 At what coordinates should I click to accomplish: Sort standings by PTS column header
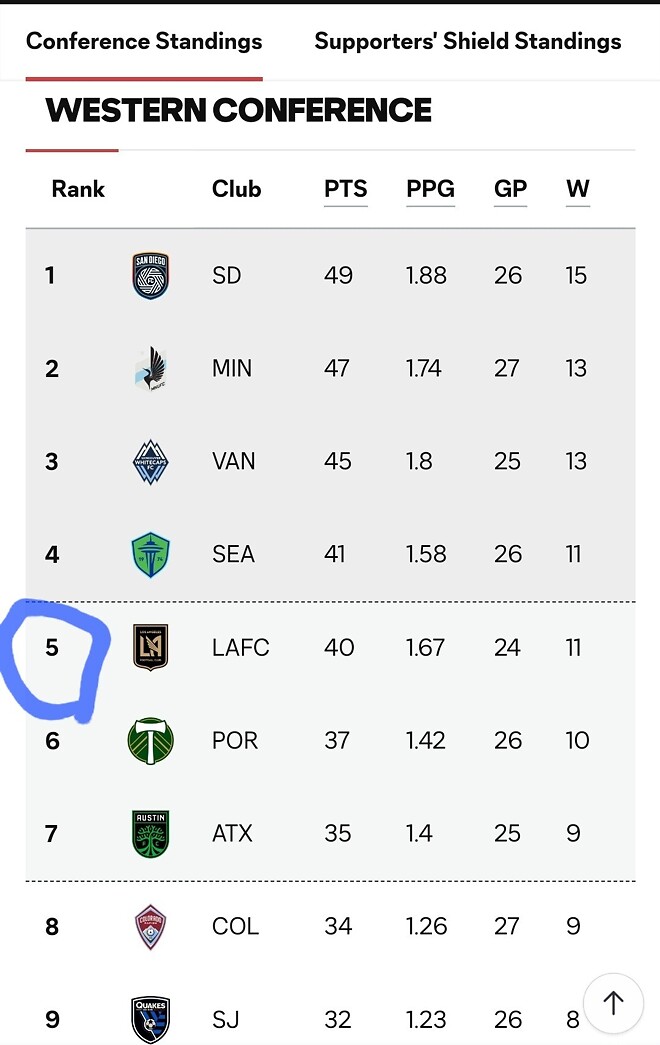[x=345, y=189]
